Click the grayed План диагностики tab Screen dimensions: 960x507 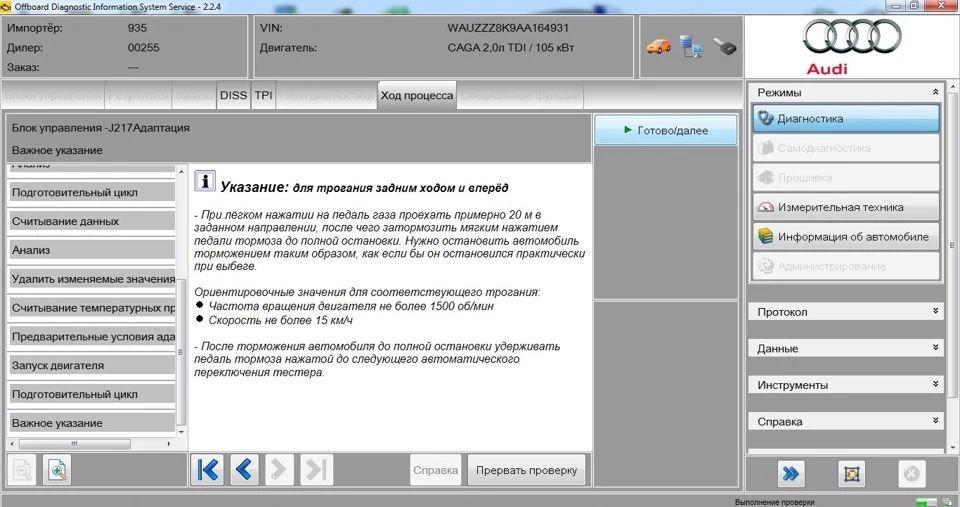click(x=326, y=96)
